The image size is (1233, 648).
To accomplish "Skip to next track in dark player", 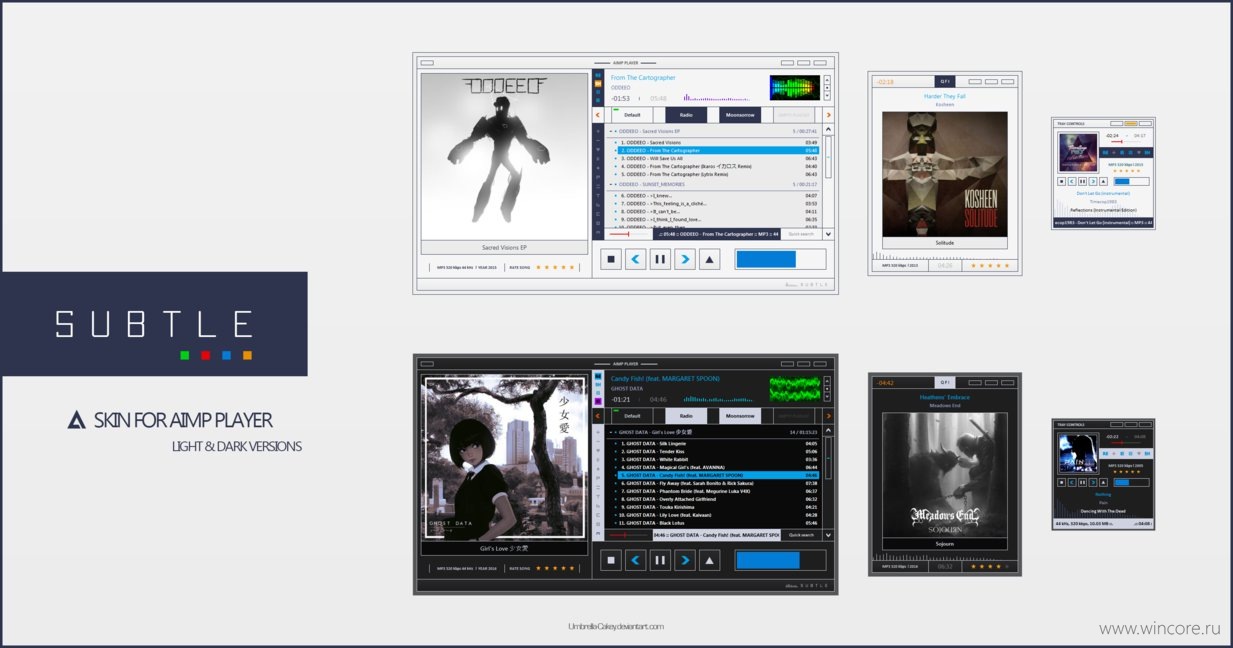I will click(x=685, y=561).
